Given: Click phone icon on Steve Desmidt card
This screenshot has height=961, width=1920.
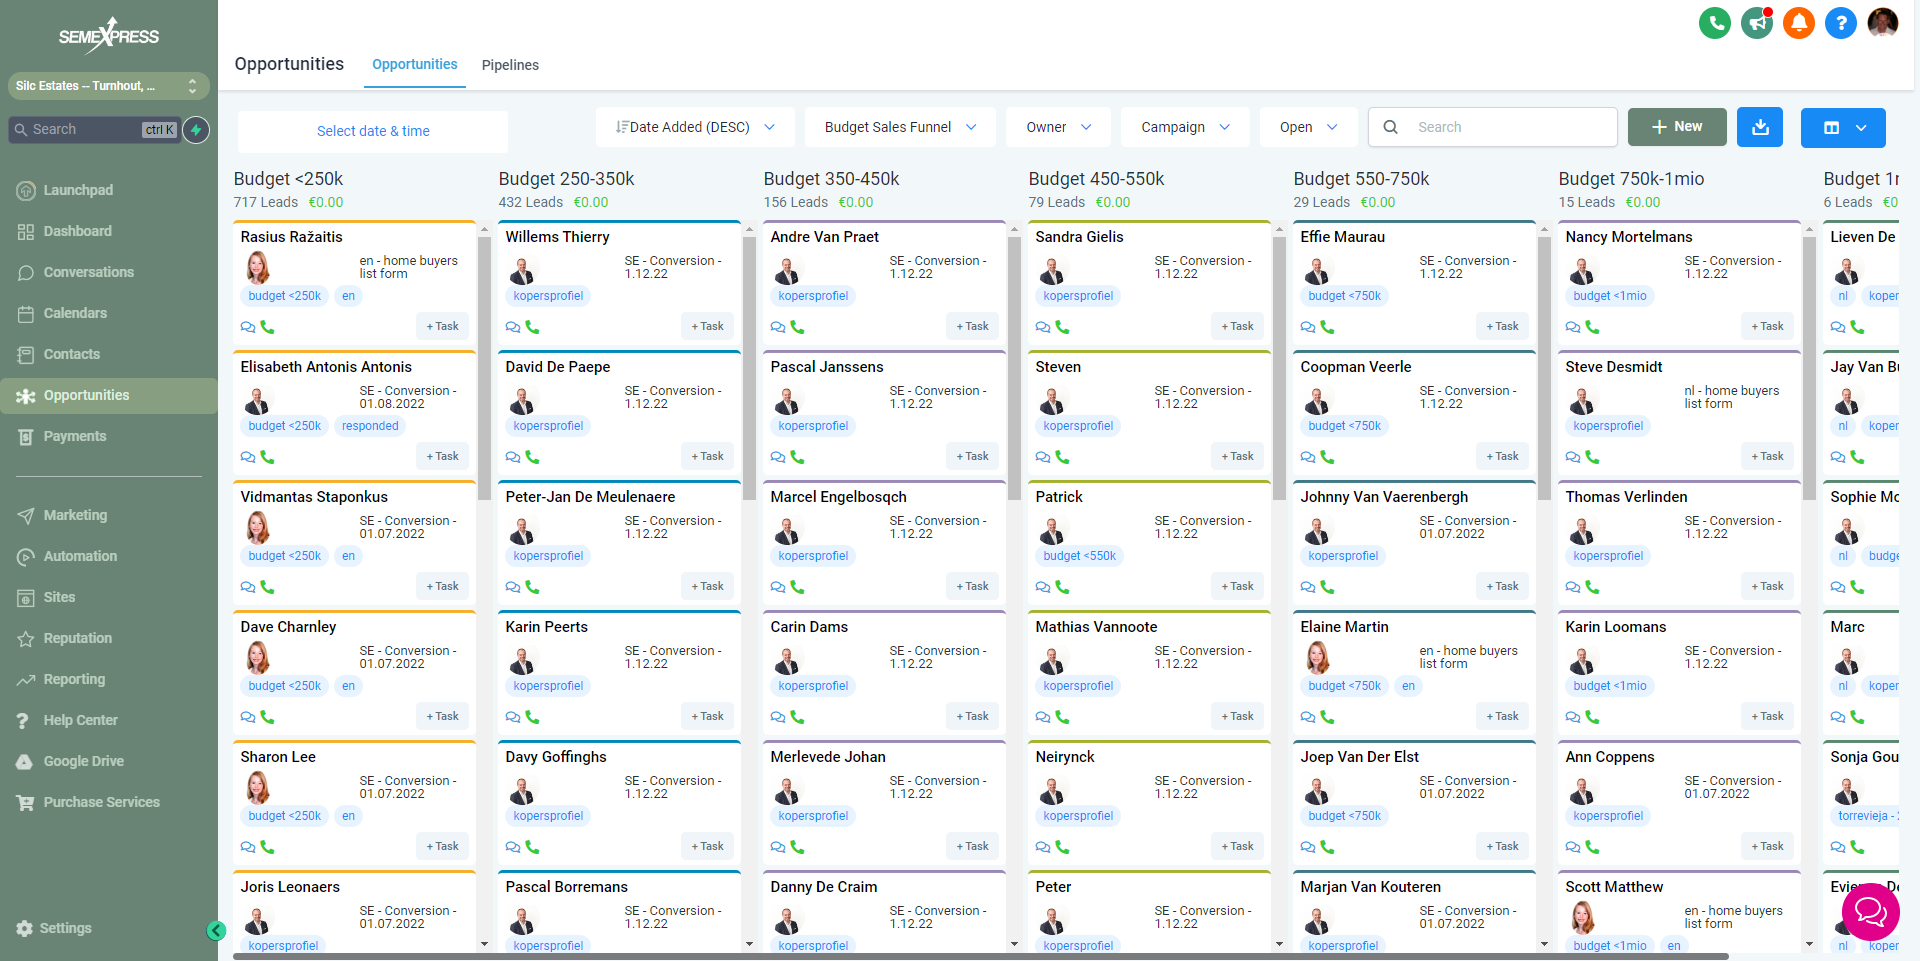Looking at the screenshot, I should [1592, 457].
